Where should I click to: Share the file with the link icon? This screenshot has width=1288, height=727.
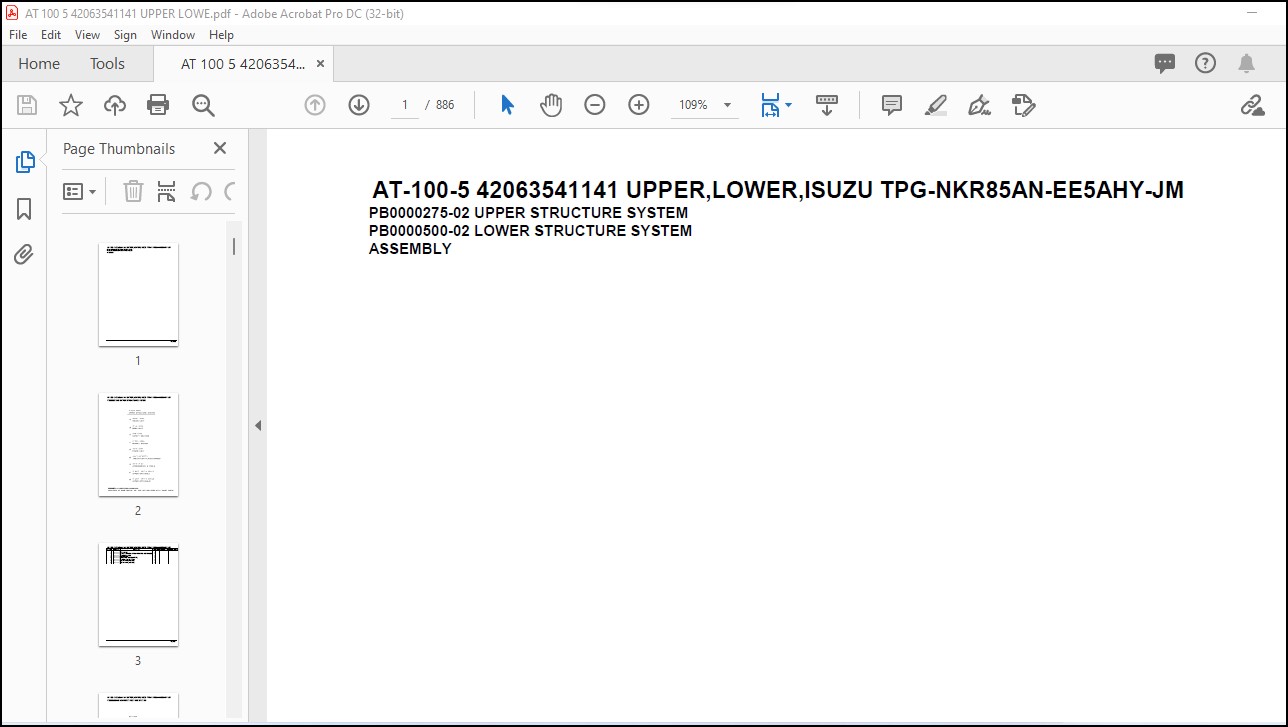[x=1252, y=105]
